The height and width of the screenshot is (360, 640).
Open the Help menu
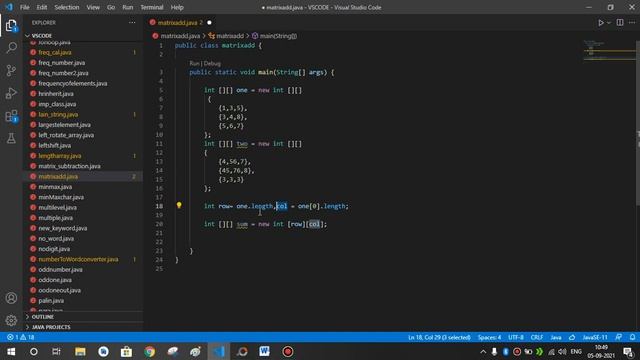pos(177,7)
